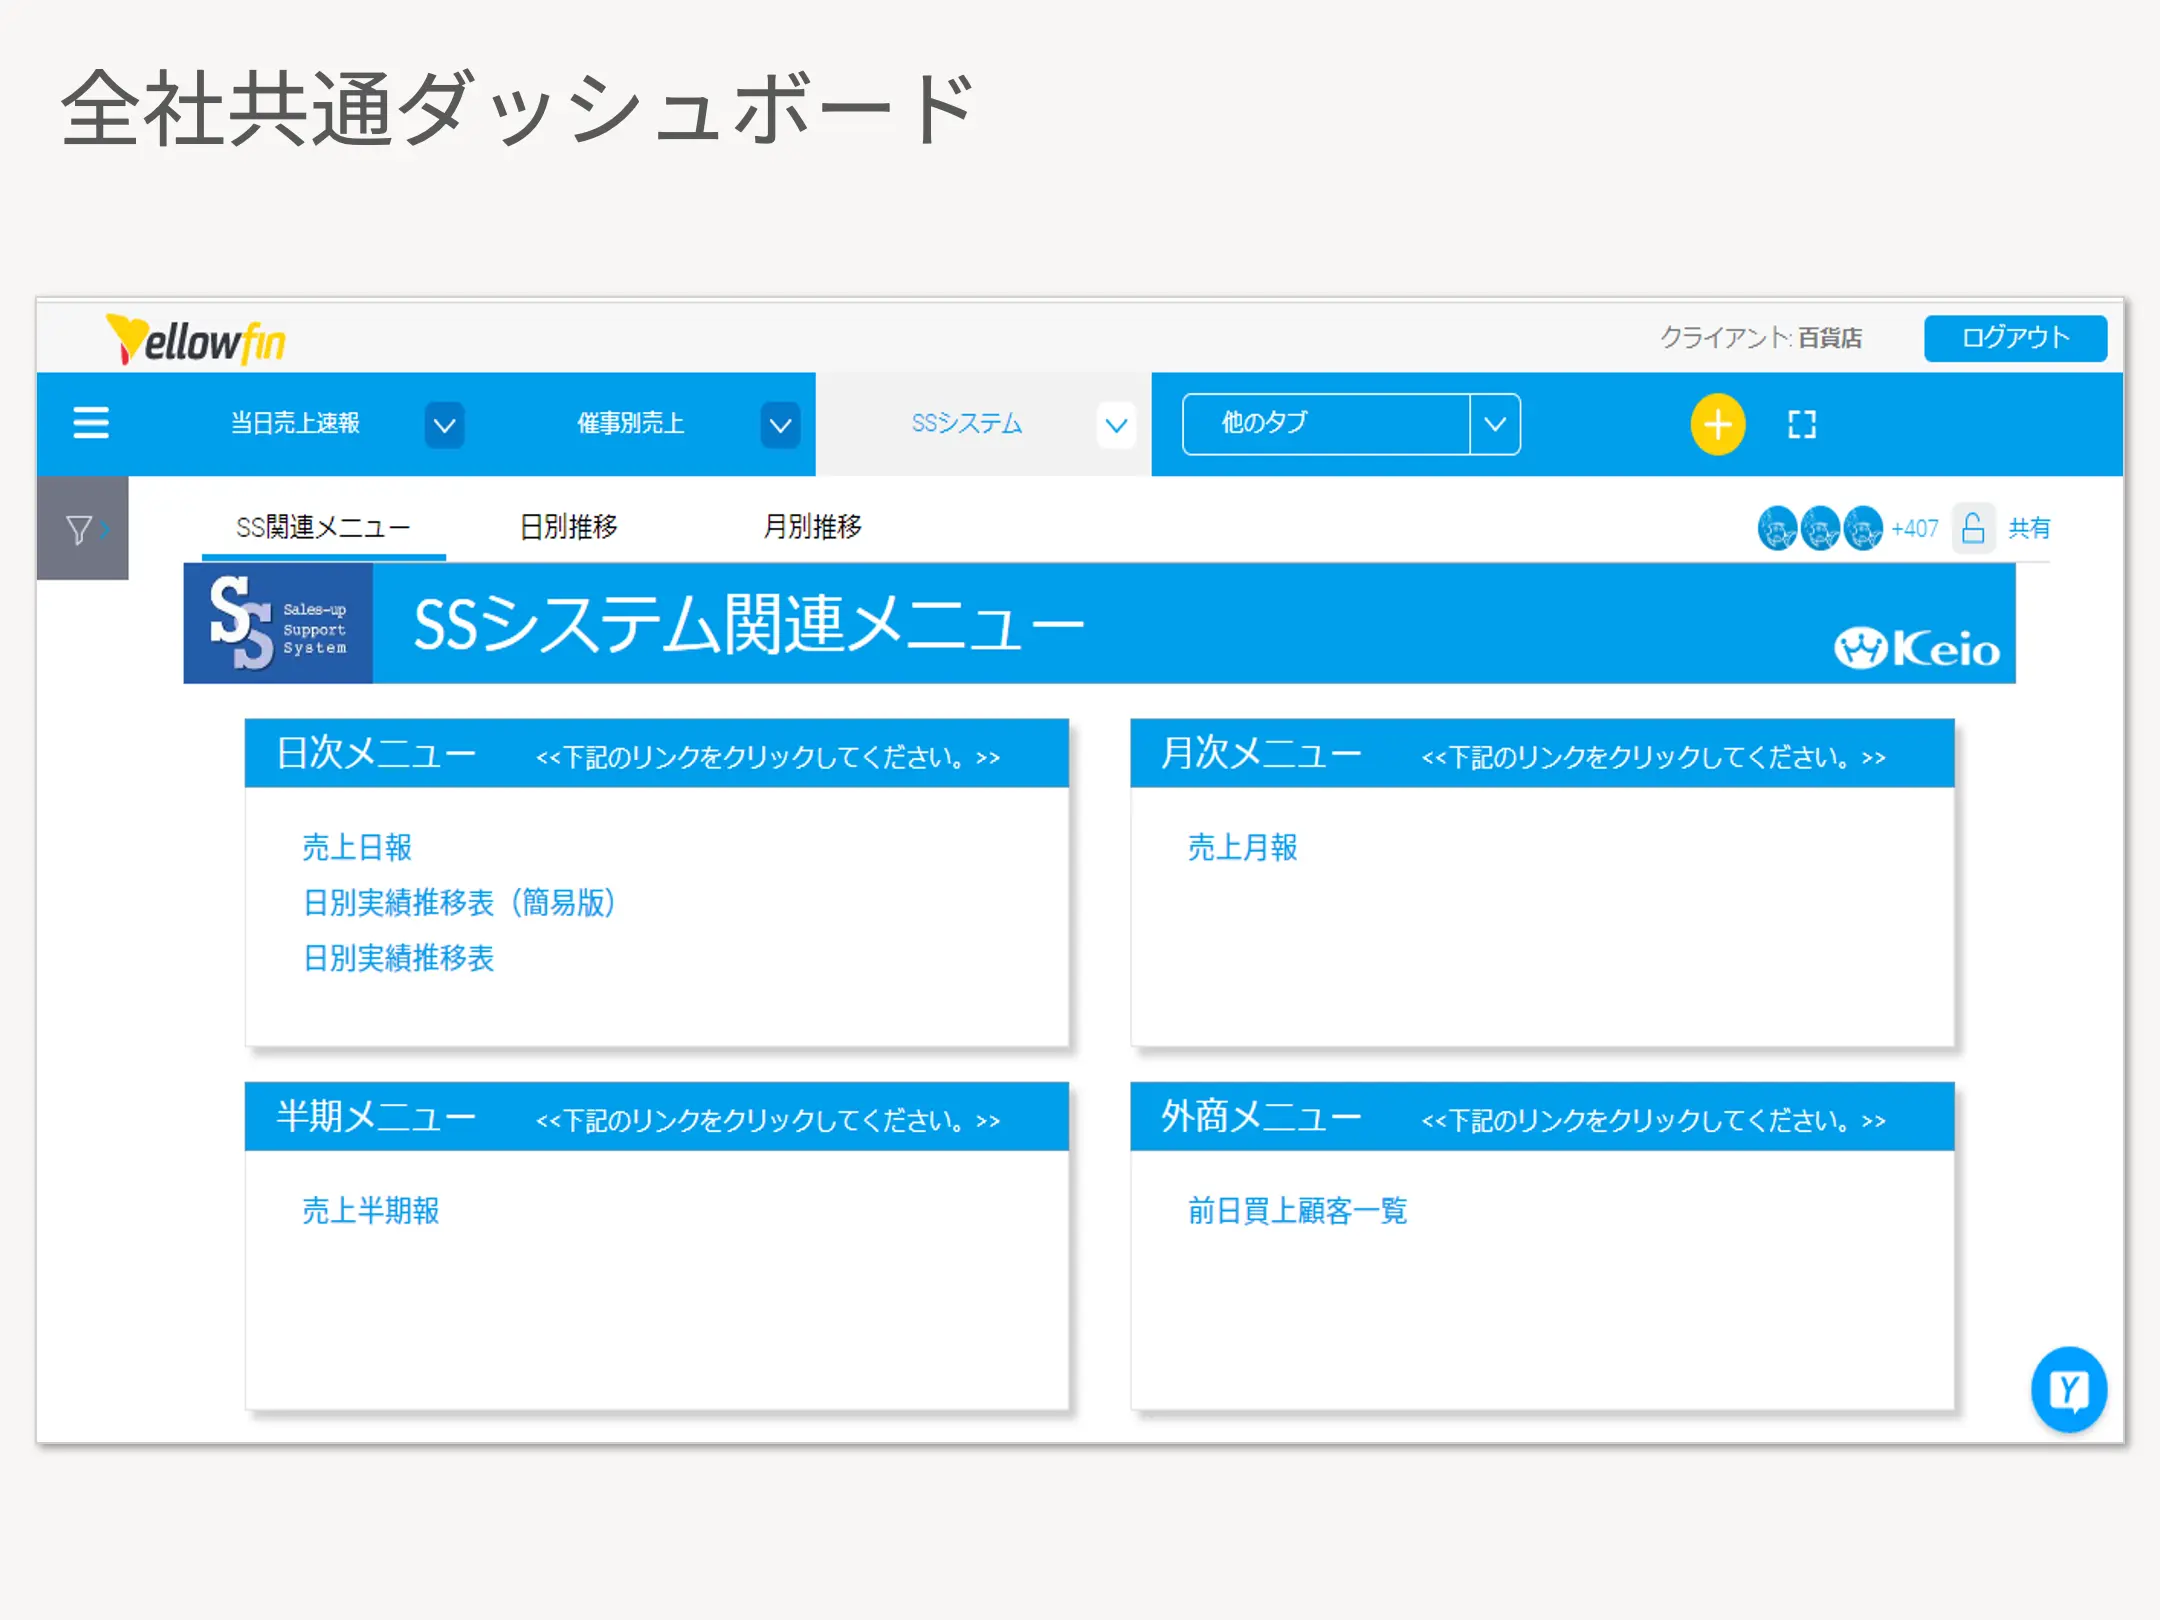Expand the 催事別売上 tab dropdown
This screenshot has height=1620, width=2160.
coord(780,424)
